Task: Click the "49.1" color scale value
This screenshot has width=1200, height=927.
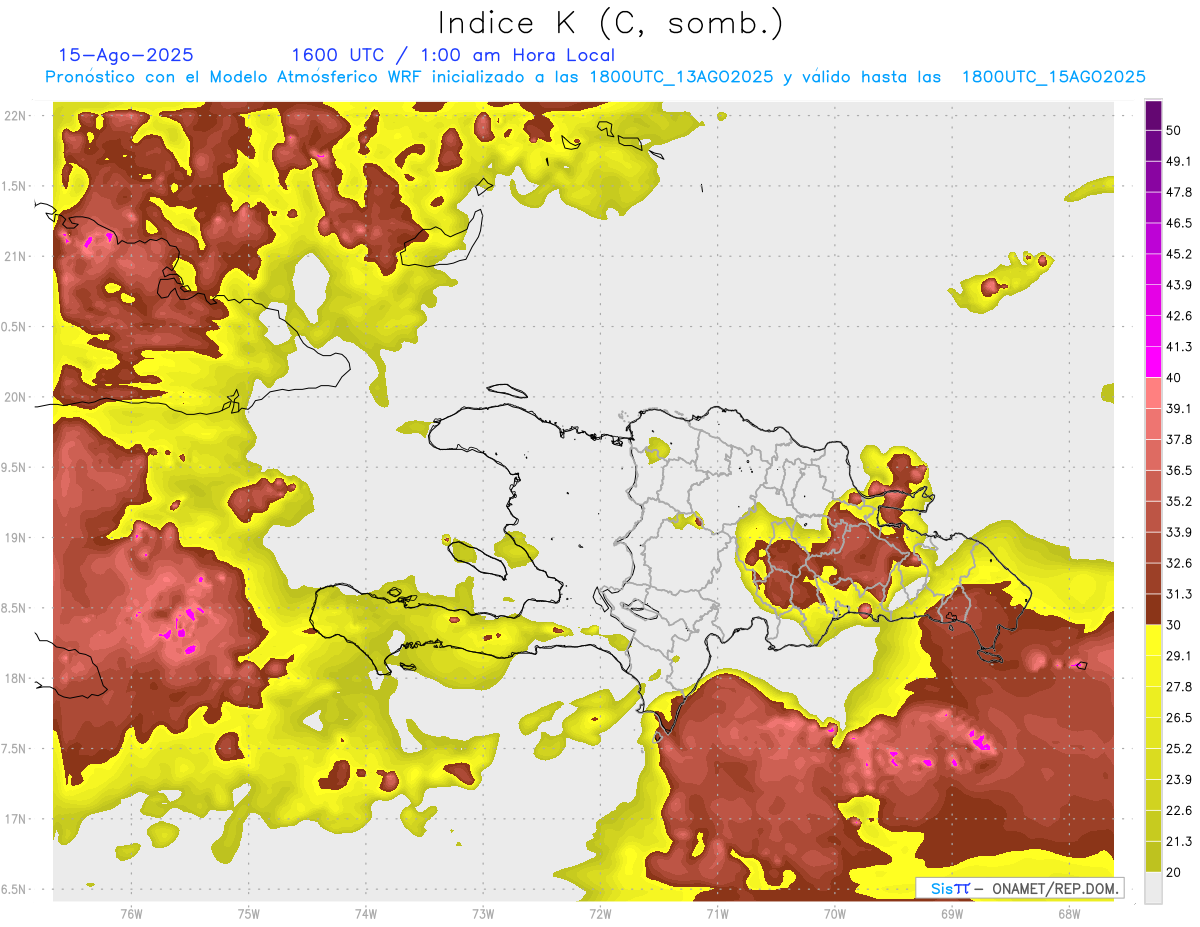Action: tap(1179, 161)
